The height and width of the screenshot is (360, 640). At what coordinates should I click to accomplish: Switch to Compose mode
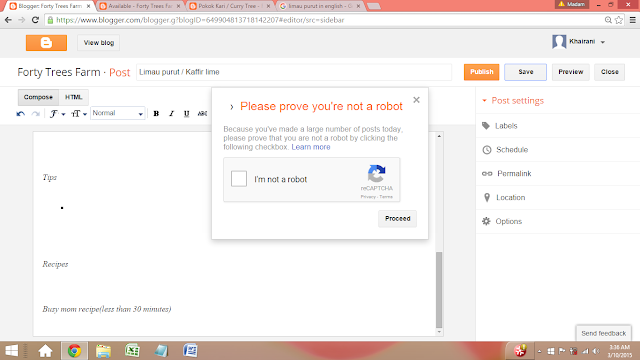tap(38, 97)
